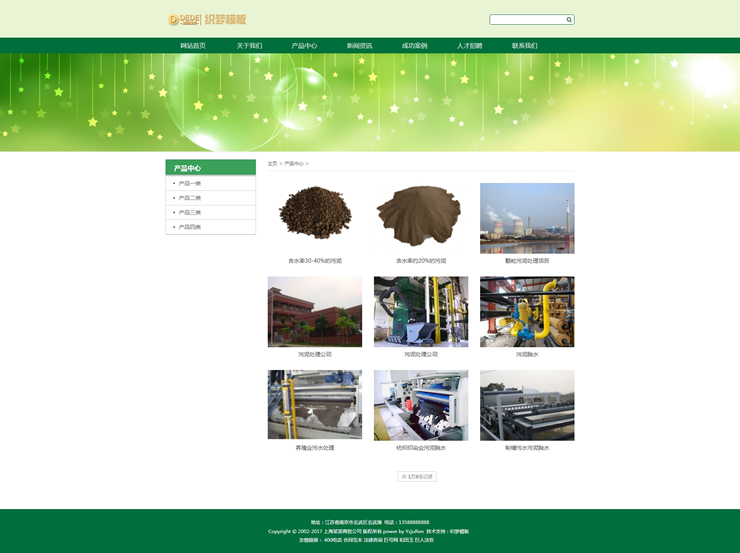The height and width of the screenshot is (553, 740).
Task: Click the yellow pipes 污泥脱水 thumbnail
Action: [x=527, y=311]
